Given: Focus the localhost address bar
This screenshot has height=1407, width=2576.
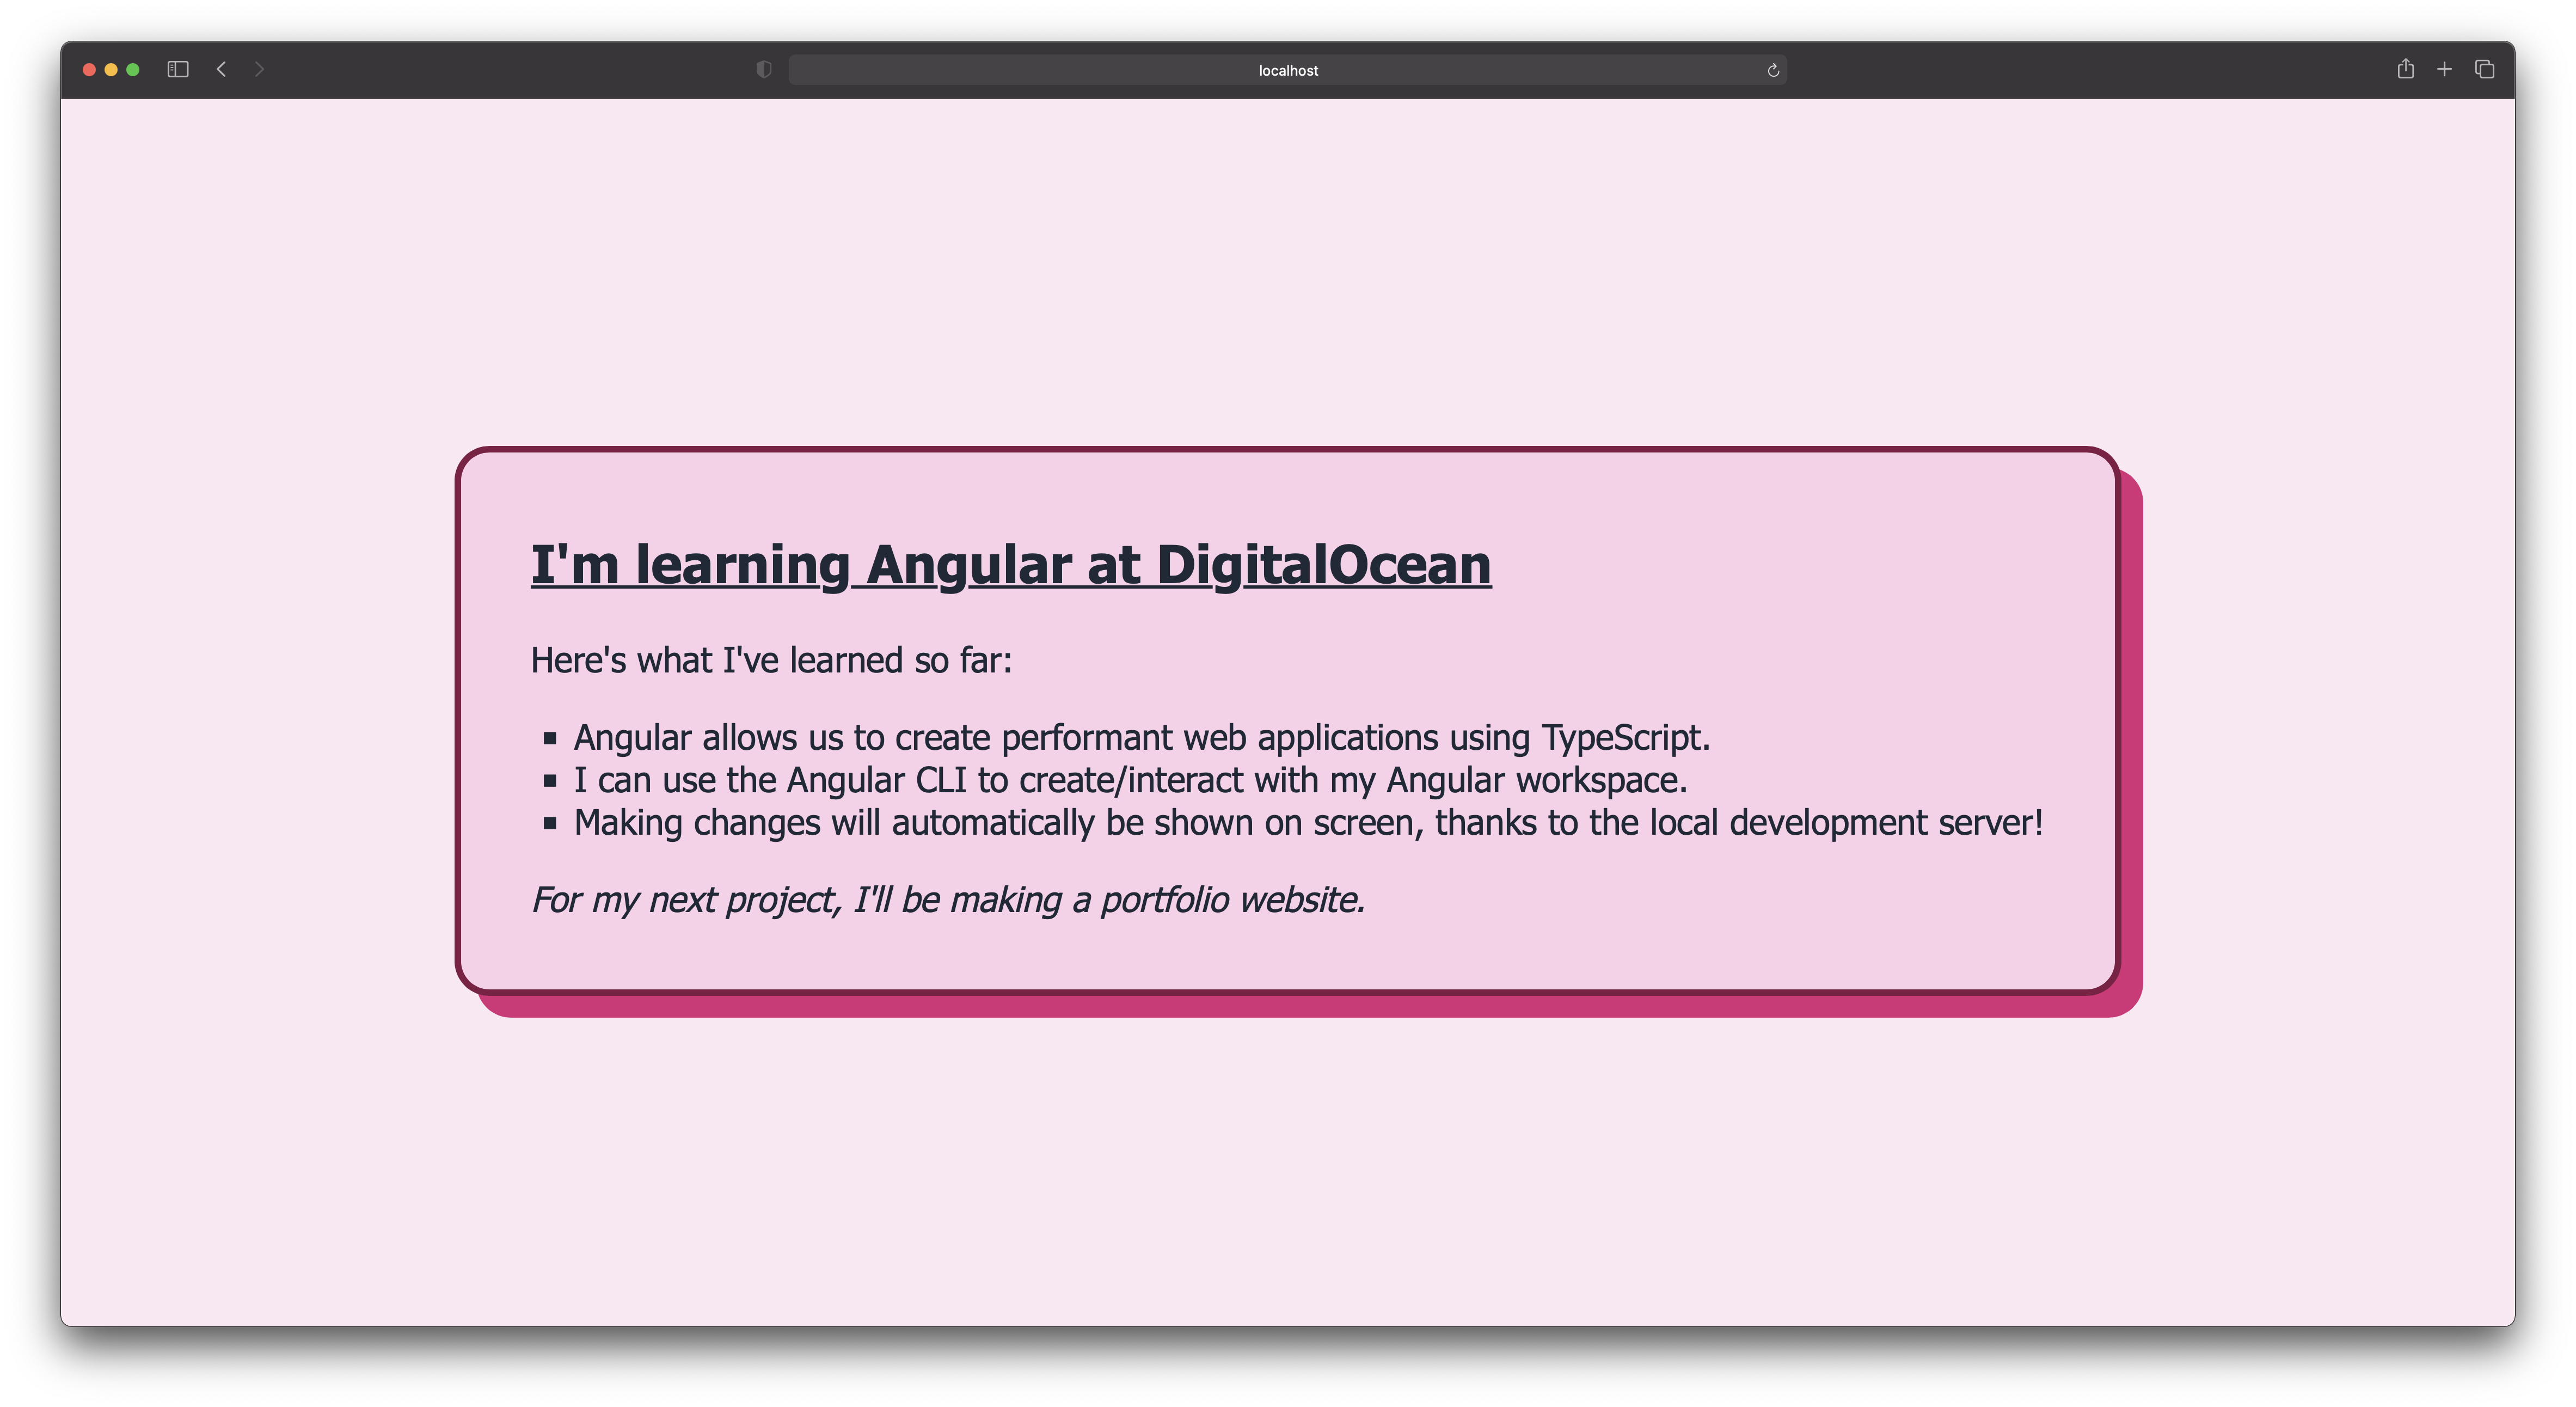Looking at the screenshot, I should (1287, 70).
